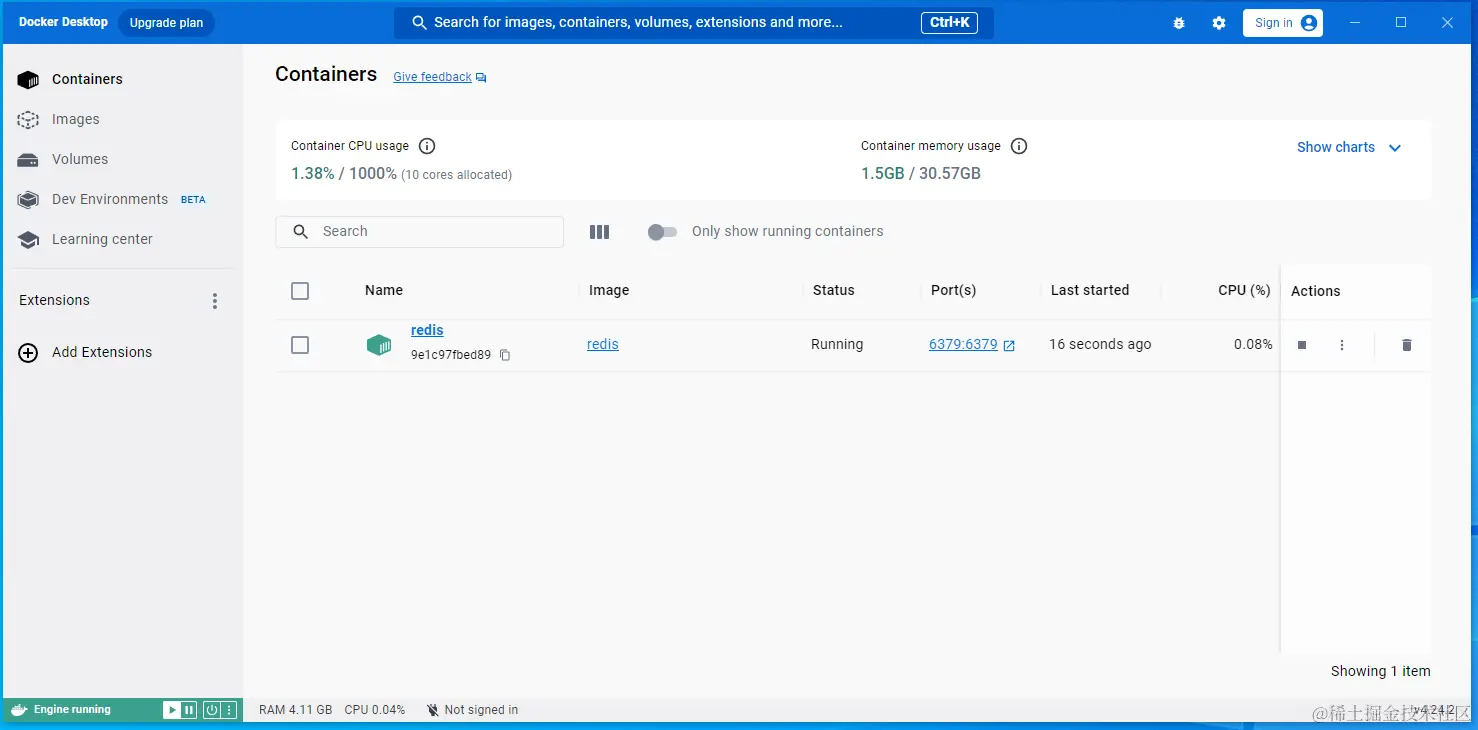Sort by Name column header
Image resolution: width=1478 pixels, height=730 pixels.
click(x=384, y=290)
